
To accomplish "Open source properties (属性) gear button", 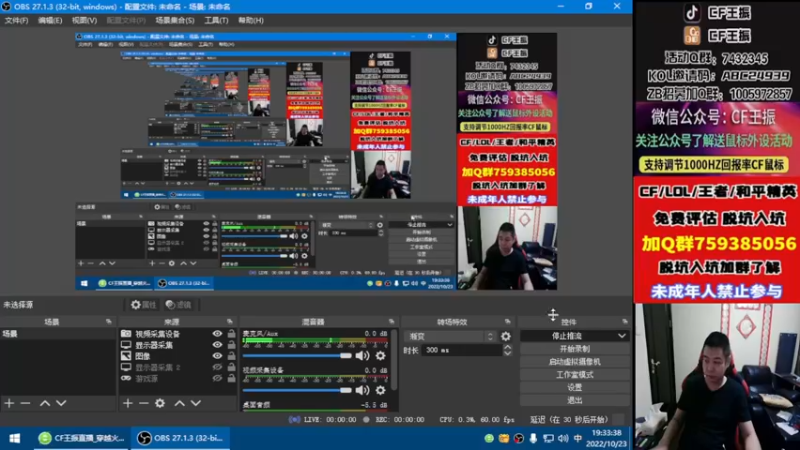I will coord(143,305).
